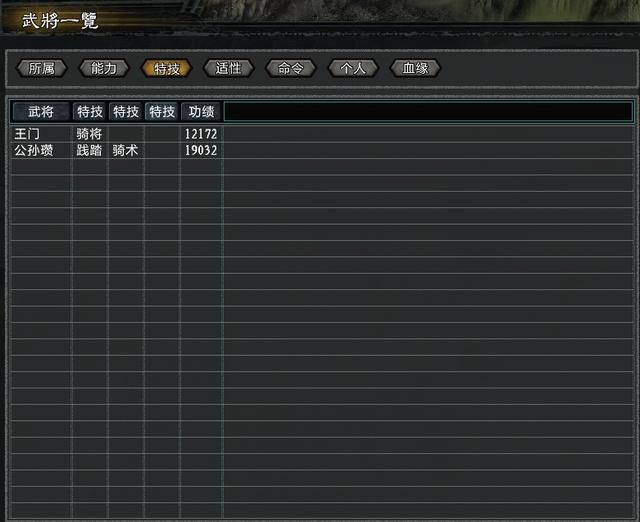Sort by 功绩 column header

[201, 111]
